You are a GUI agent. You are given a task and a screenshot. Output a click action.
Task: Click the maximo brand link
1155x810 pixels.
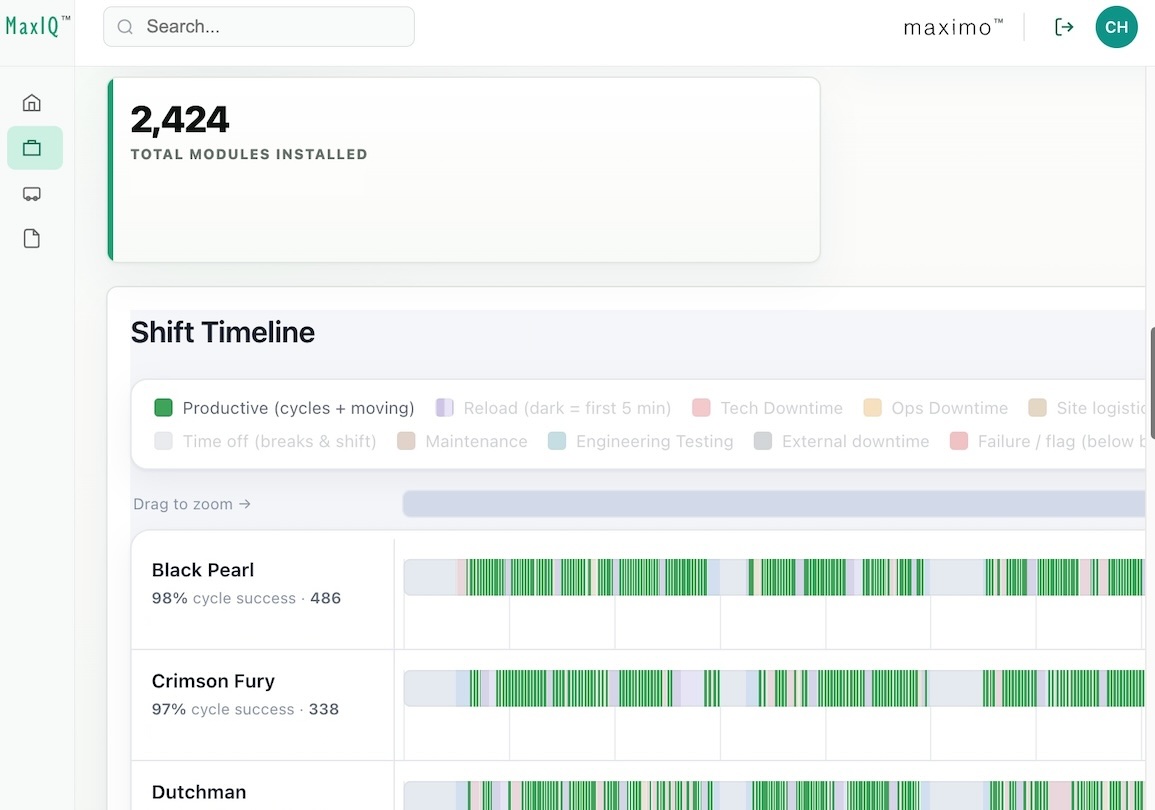coord(952,27)
